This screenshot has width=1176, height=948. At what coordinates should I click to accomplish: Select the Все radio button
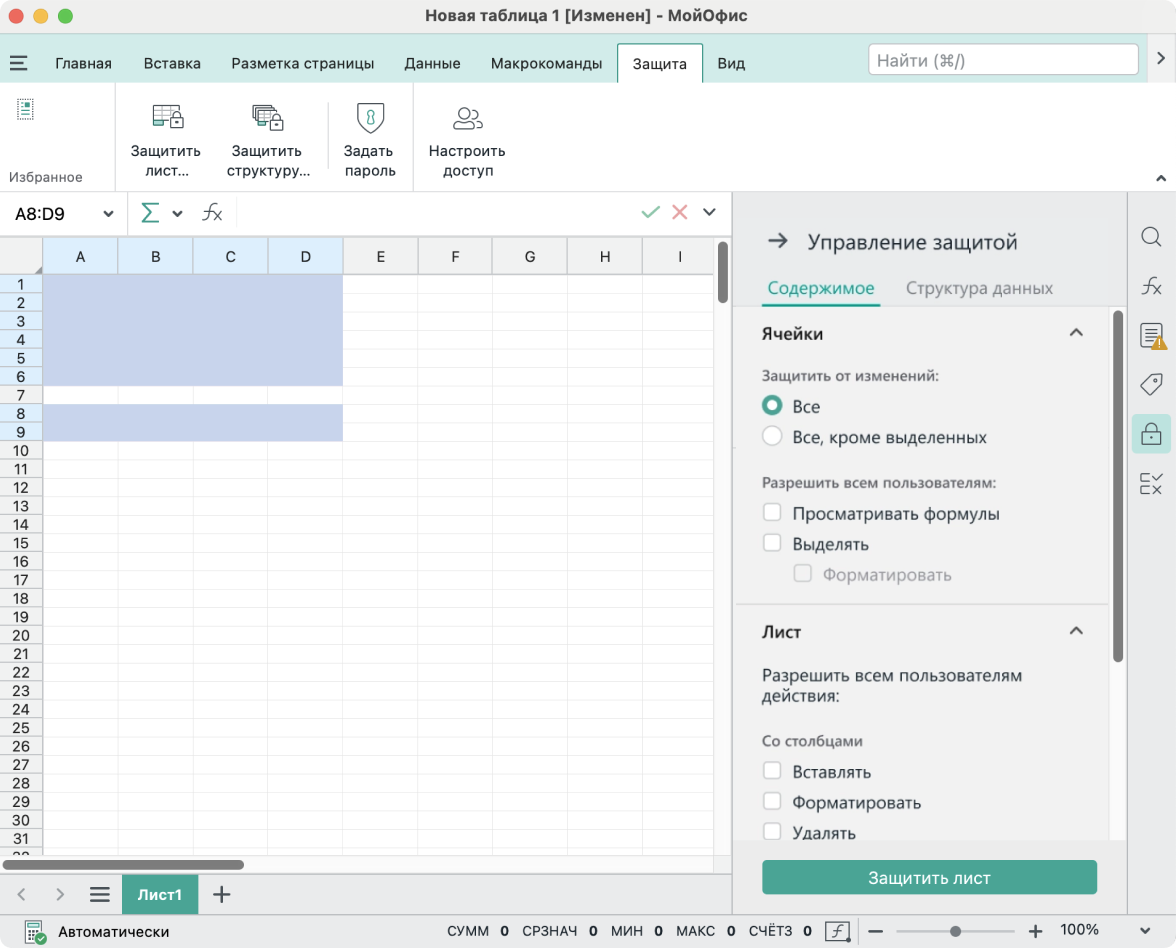point(772,406)
